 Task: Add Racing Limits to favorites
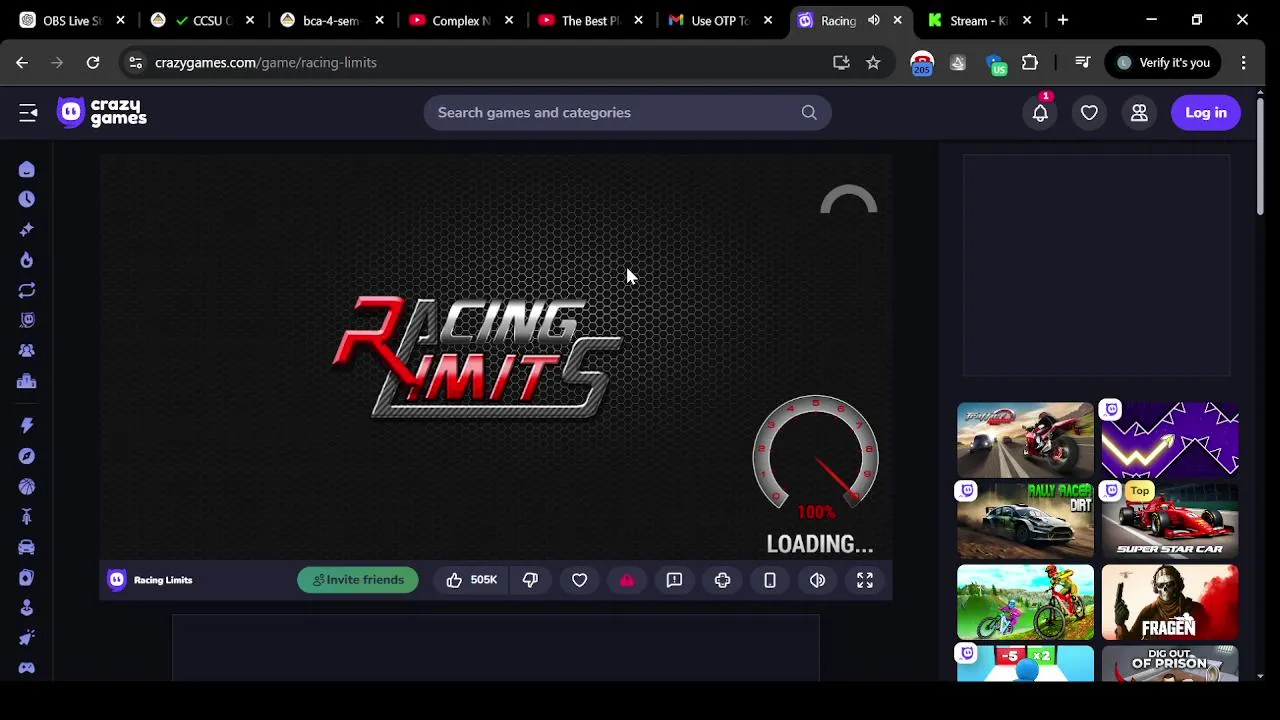pyautogui.click(x=579, y=580)
